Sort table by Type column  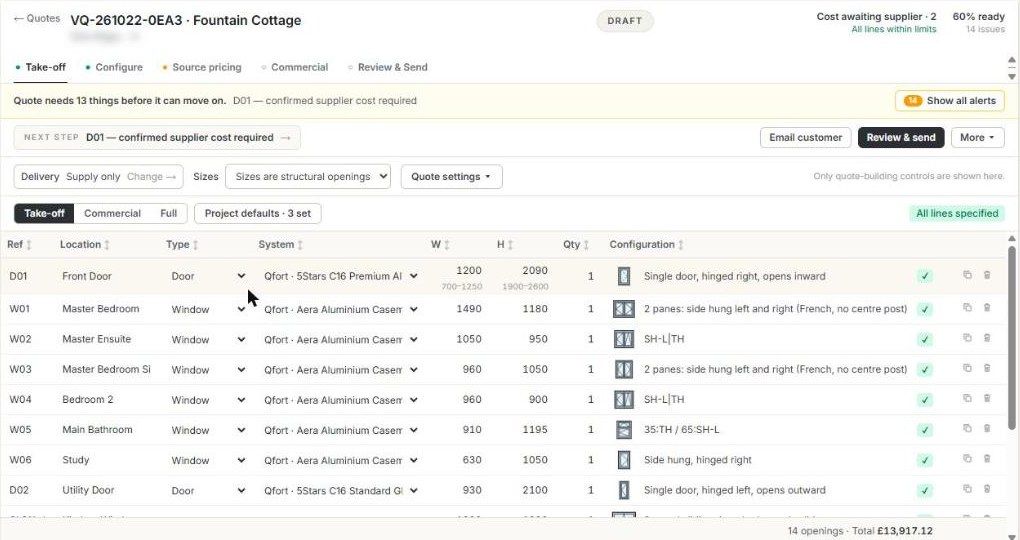182,245
